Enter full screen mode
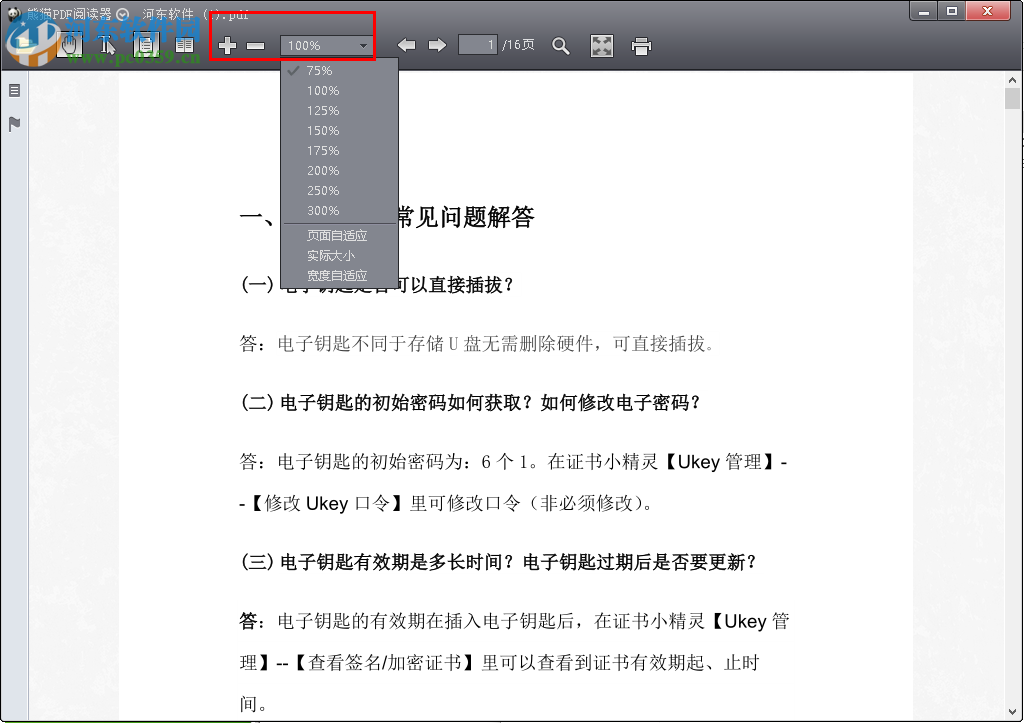Image resolution: width=1024 pixels, height=723 pixels. [x=601, y=45]
